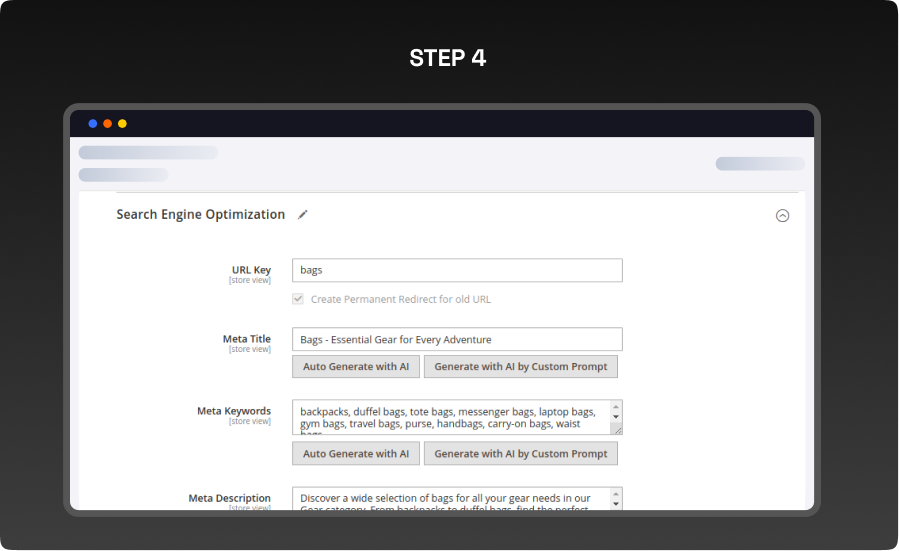Collapse the Search Engine Optimization section chevron
899x551 pixels.
782,215
